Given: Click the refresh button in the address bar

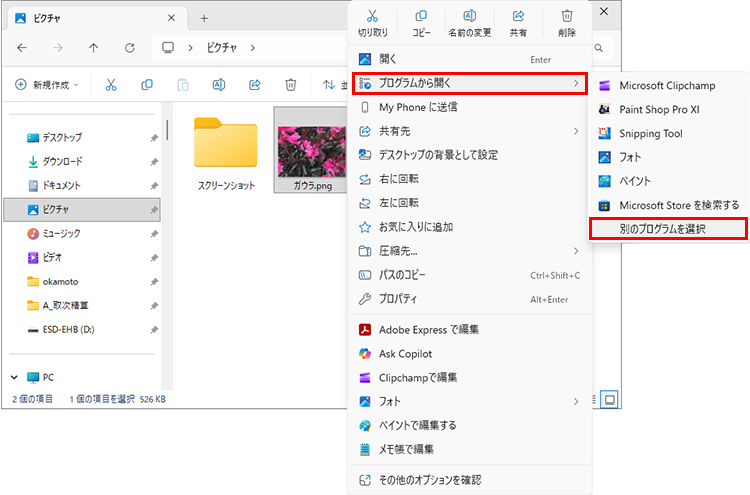Looking at the screenshot, I should [129, 47].
